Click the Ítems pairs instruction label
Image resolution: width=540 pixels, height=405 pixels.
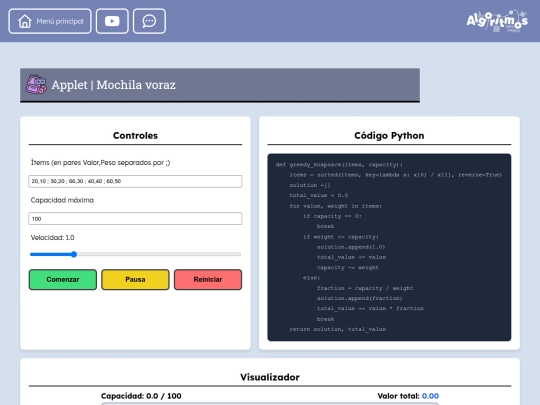click(x=100, y=163)
